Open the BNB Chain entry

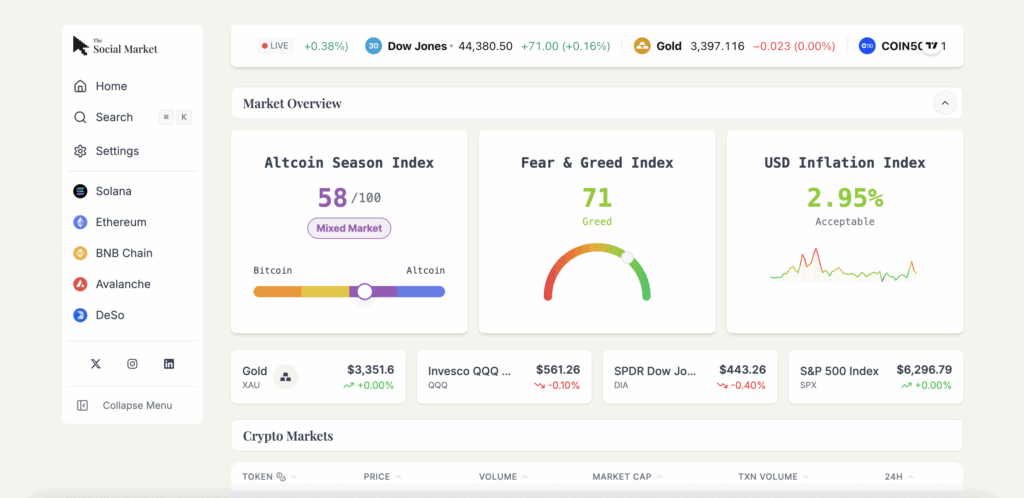pyautogui.click(x=123, y=253)
